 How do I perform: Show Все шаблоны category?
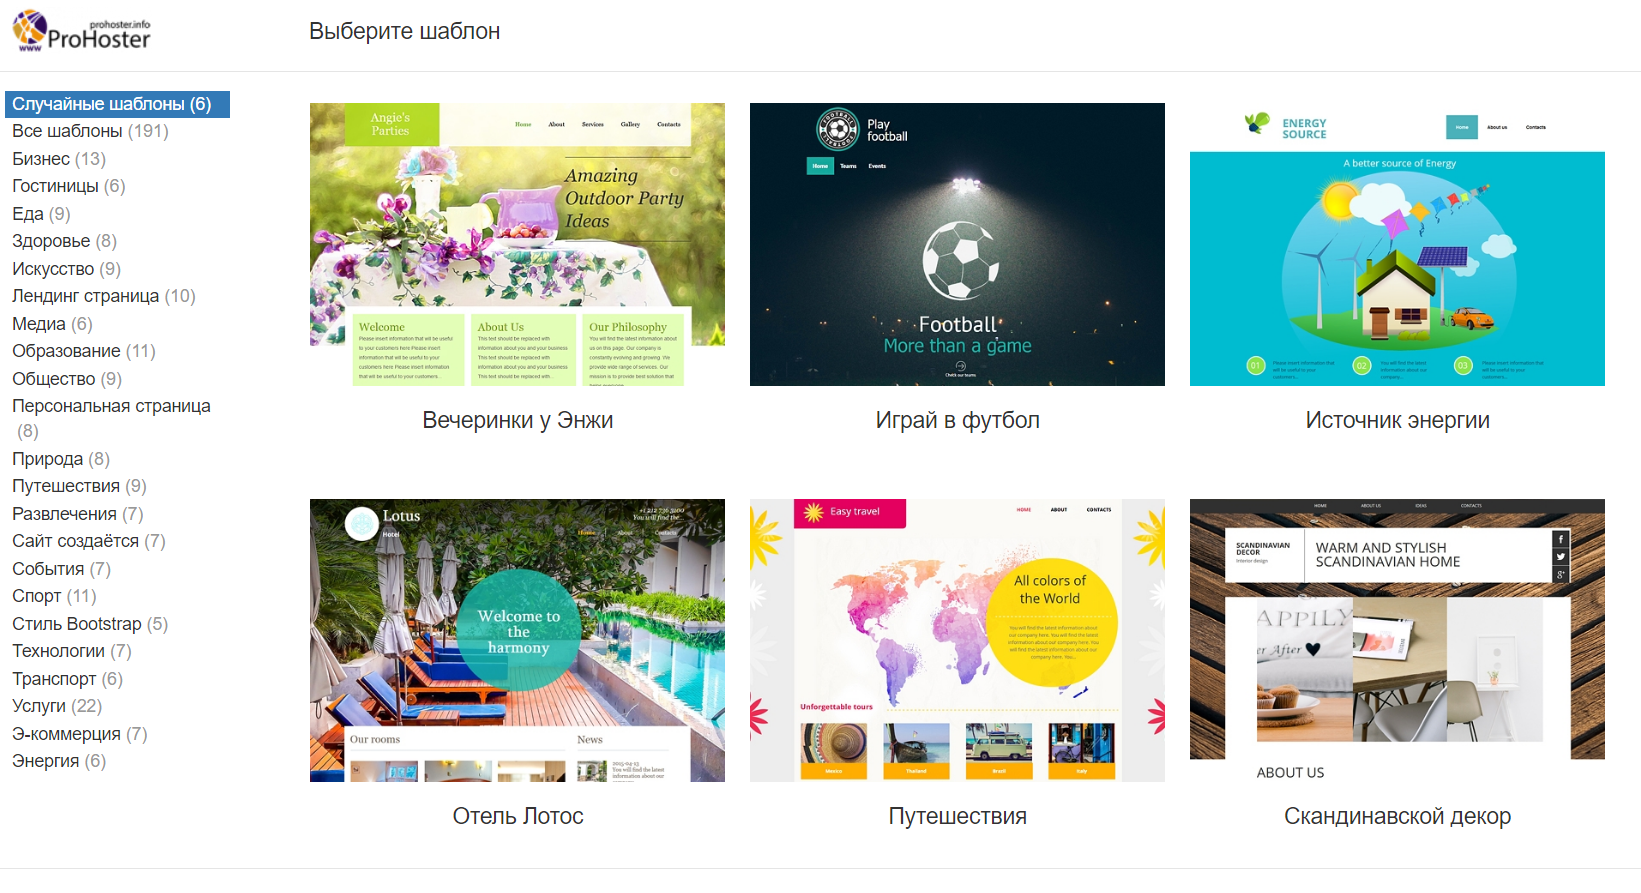tap(90, 131)
